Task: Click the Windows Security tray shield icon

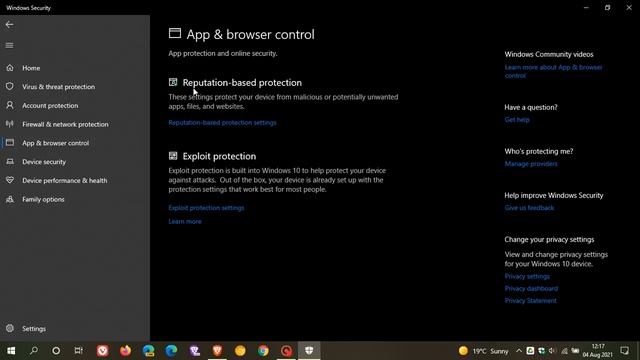Action: (x=541, y=351)
